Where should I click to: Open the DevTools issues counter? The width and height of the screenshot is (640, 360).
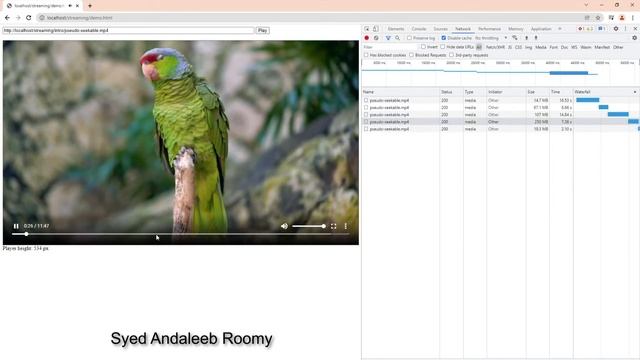[602, 29]
